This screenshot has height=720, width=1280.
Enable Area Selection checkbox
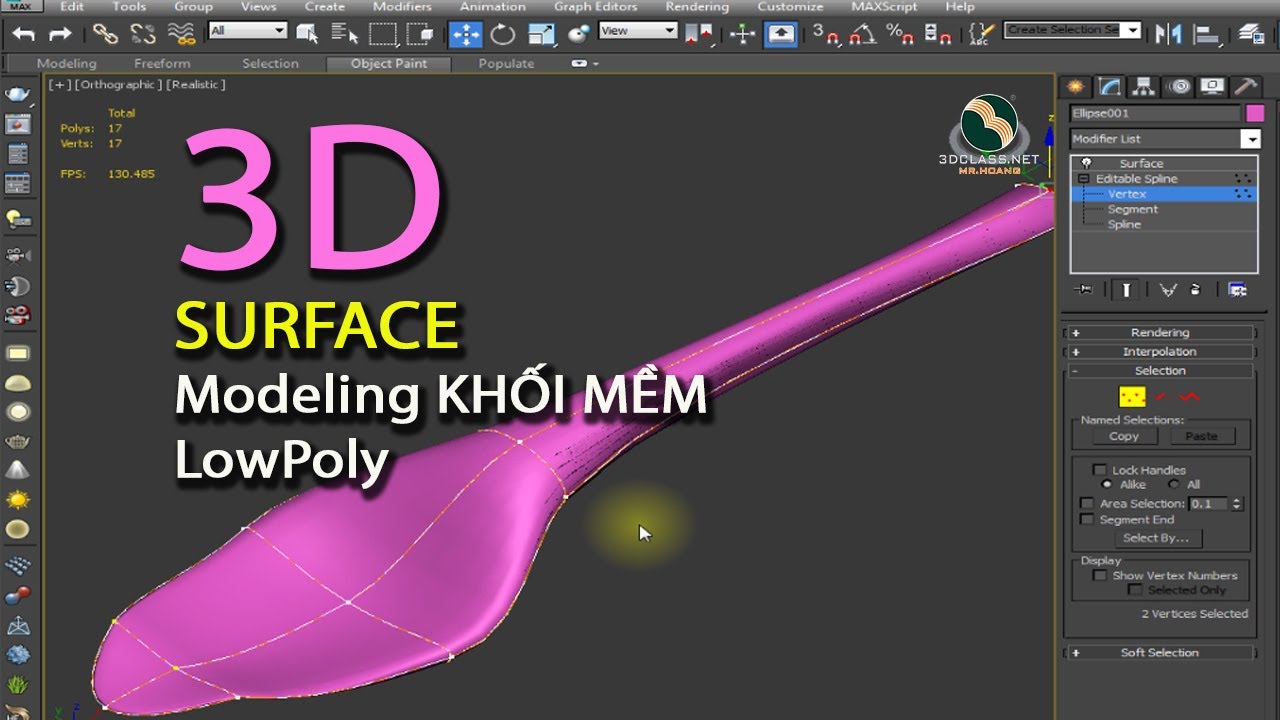click(x=1087, y=504)
